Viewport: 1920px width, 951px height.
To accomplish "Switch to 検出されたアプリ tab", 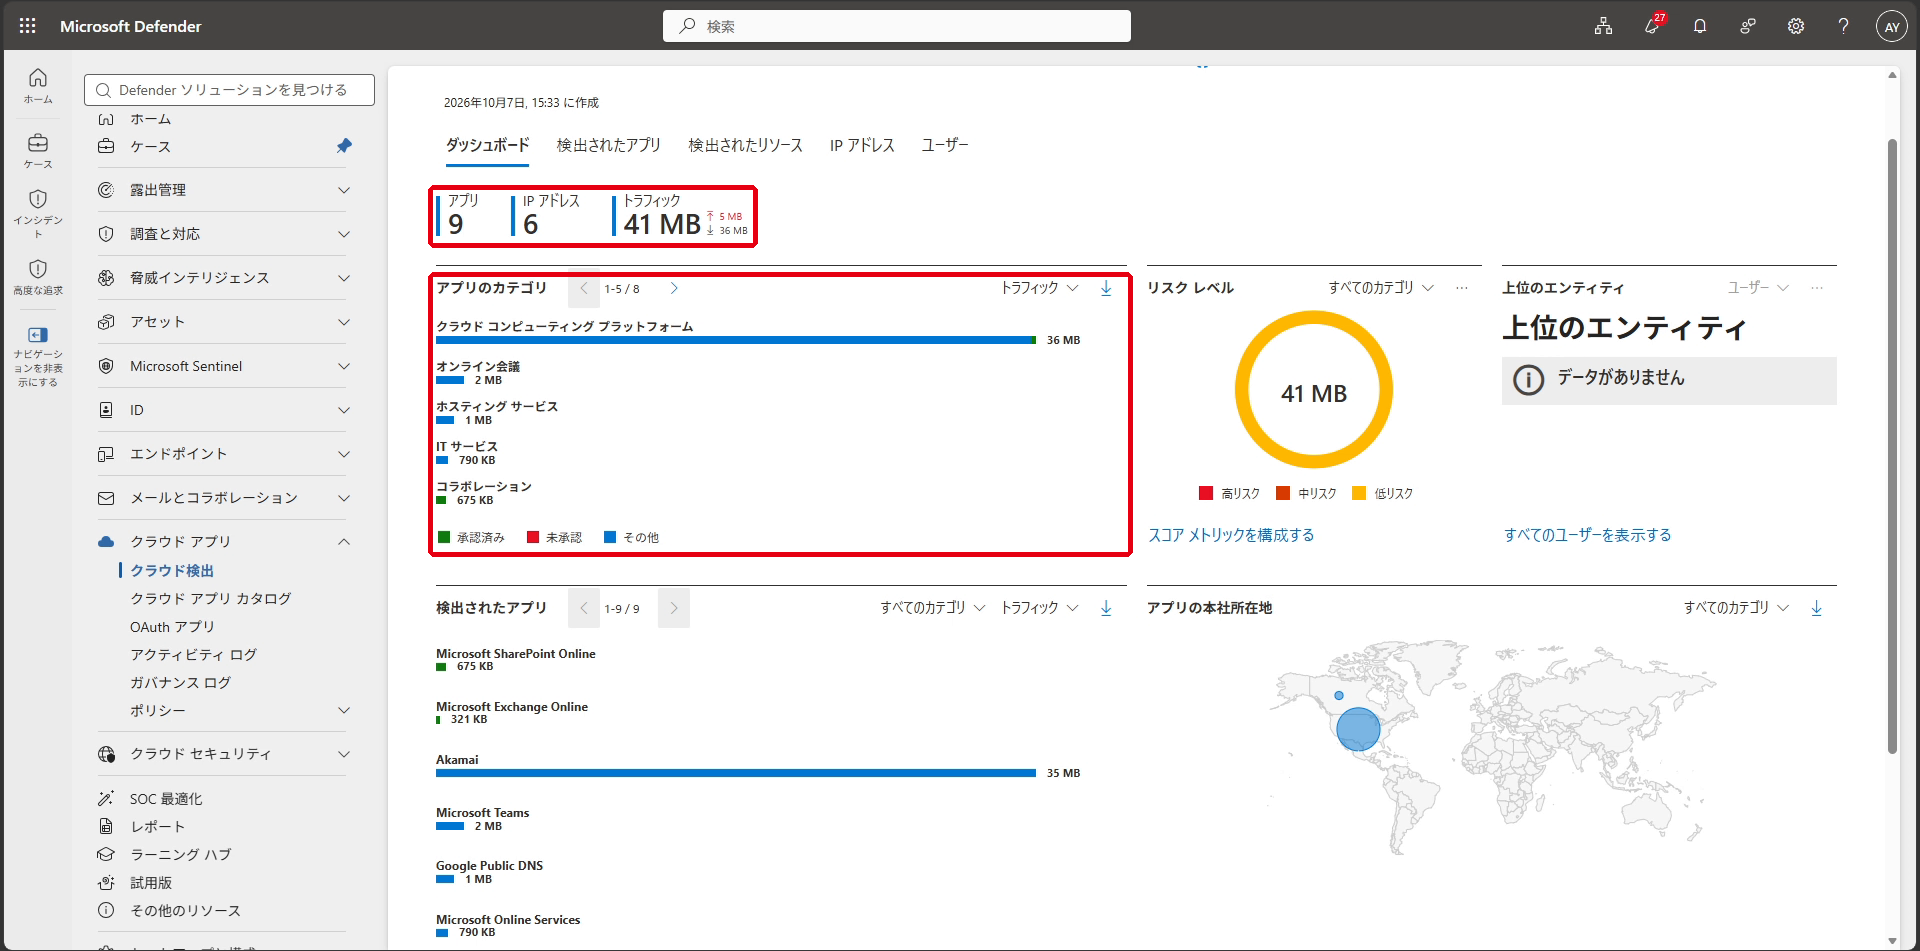I will [x=608, y=145].
